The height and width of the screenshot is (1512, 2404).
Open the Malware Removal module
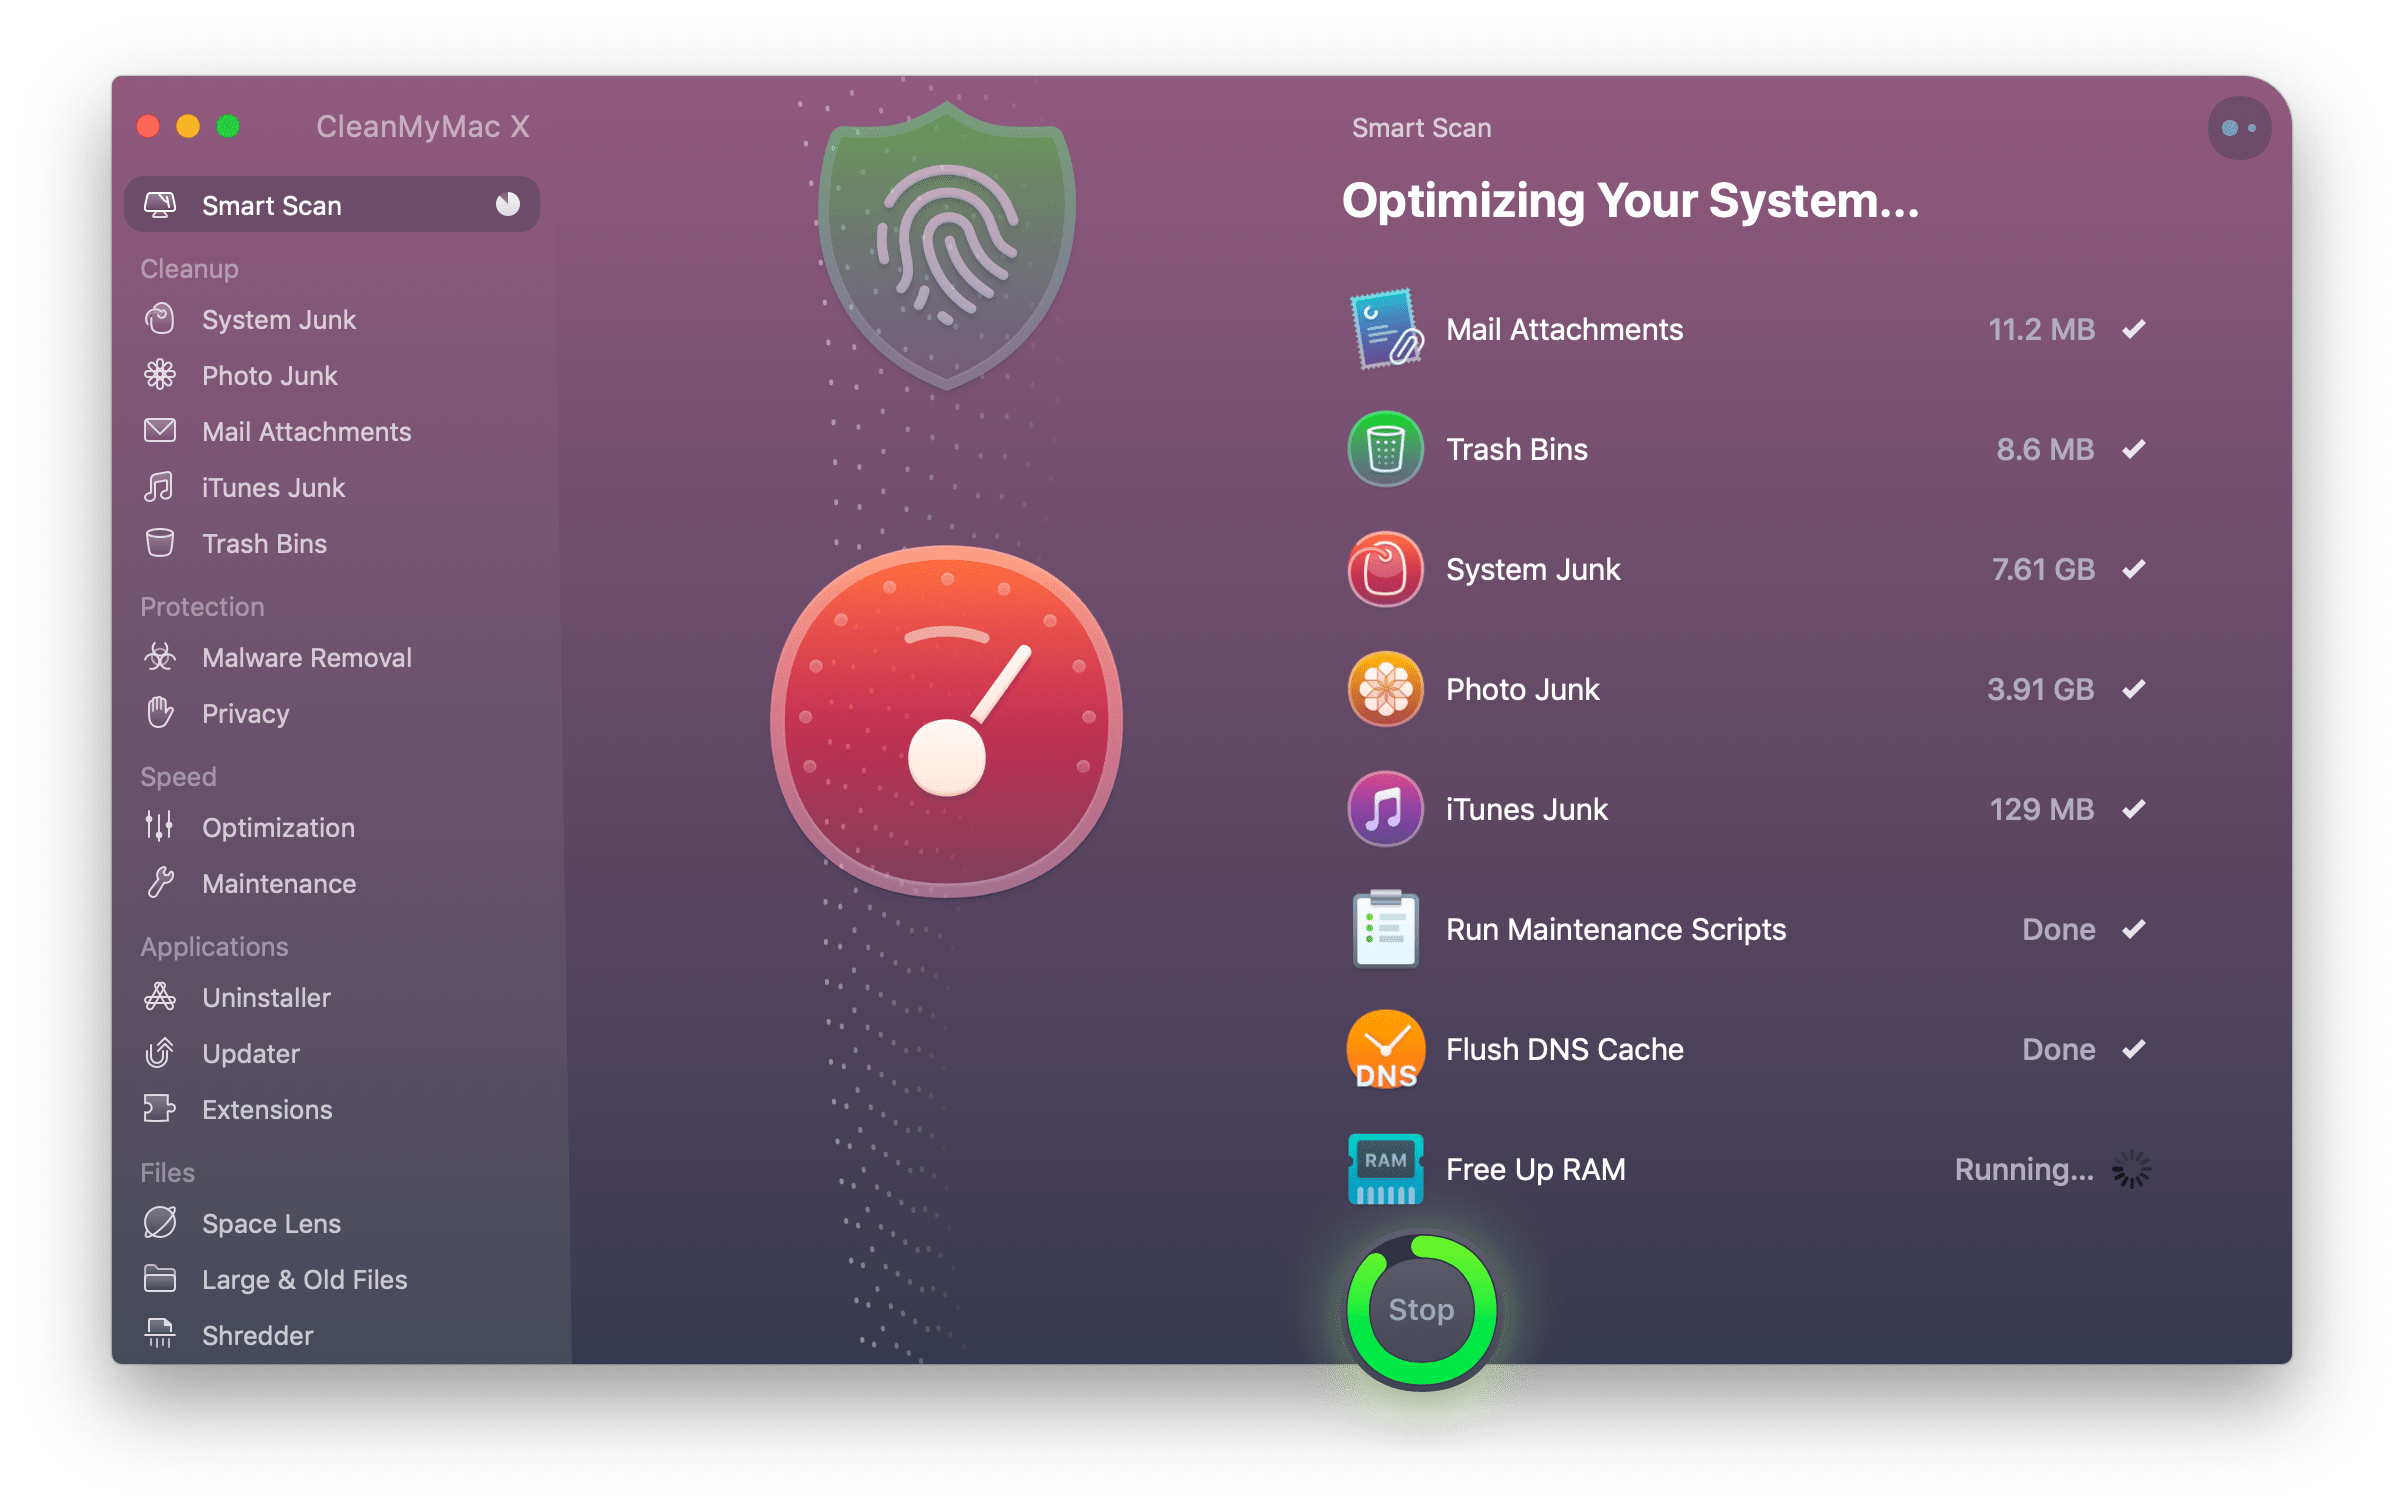(x=306, y=657)
